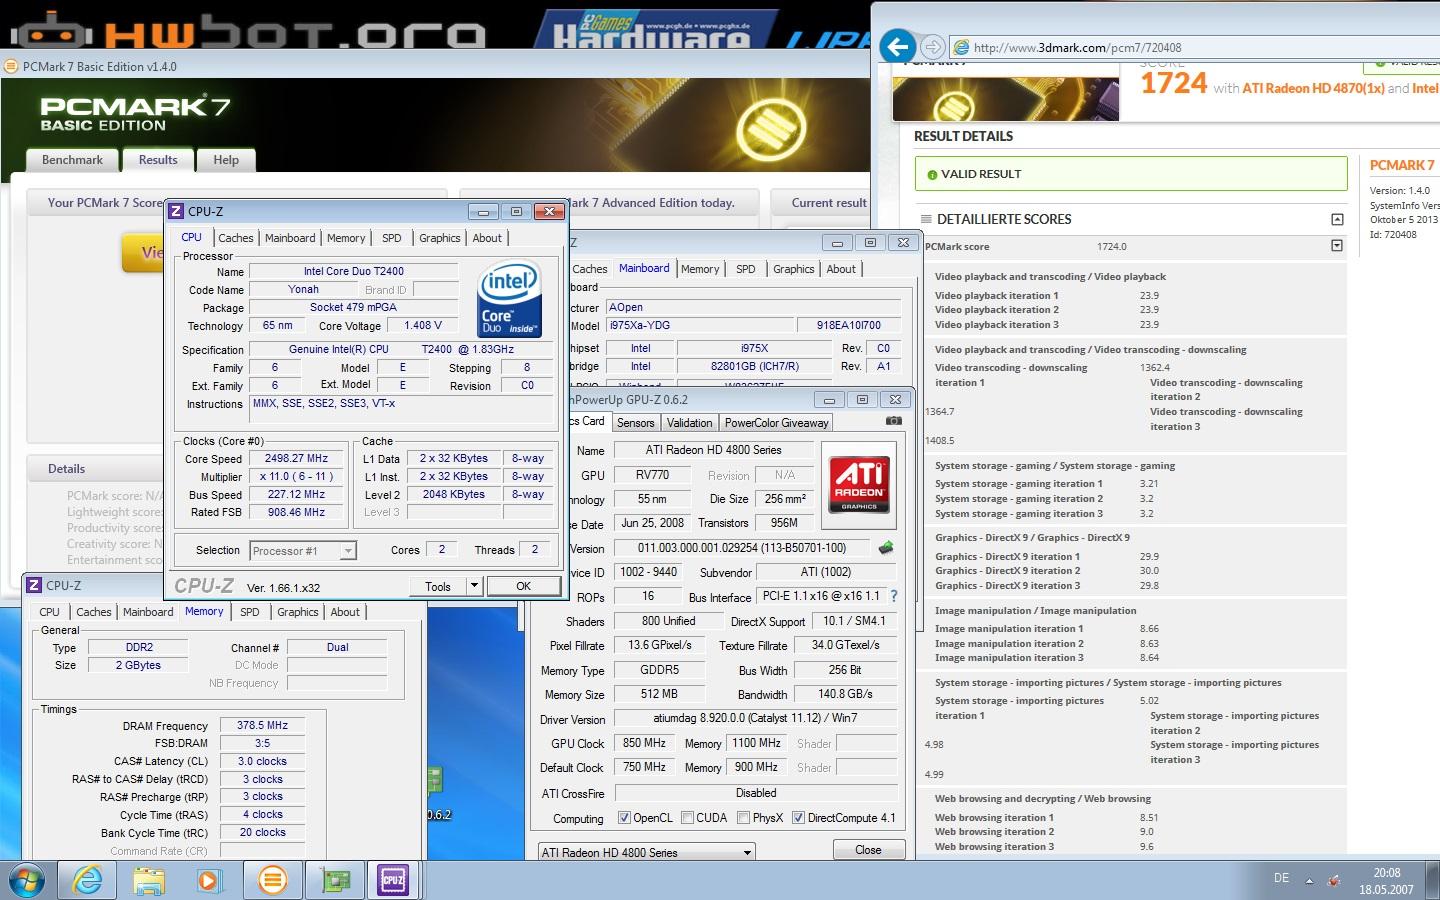The width and height of the screenshot is (1440, 900).
Task: Click the GPU-Z BIOS save chip icon
Action: (x=885, y=547)
